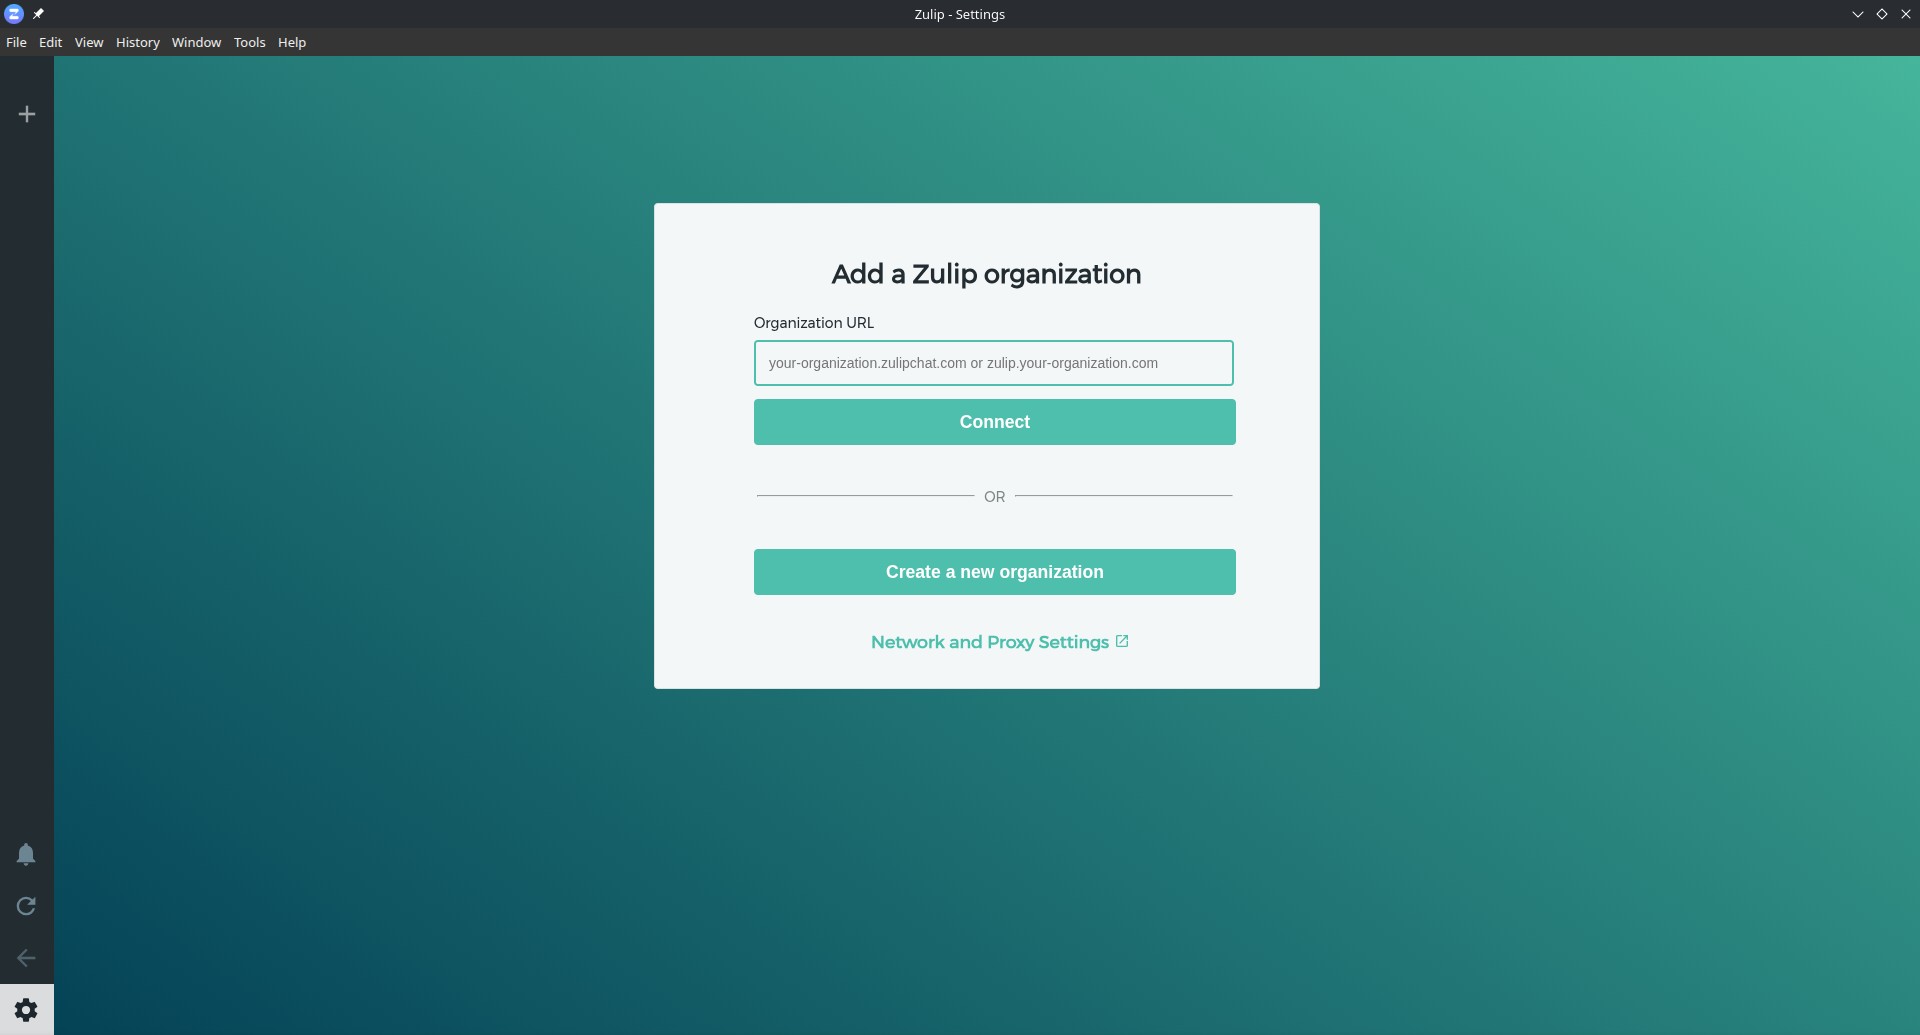Open the History menu
The width and height of the screenshot is (1920, 1035).
point(137,42)
